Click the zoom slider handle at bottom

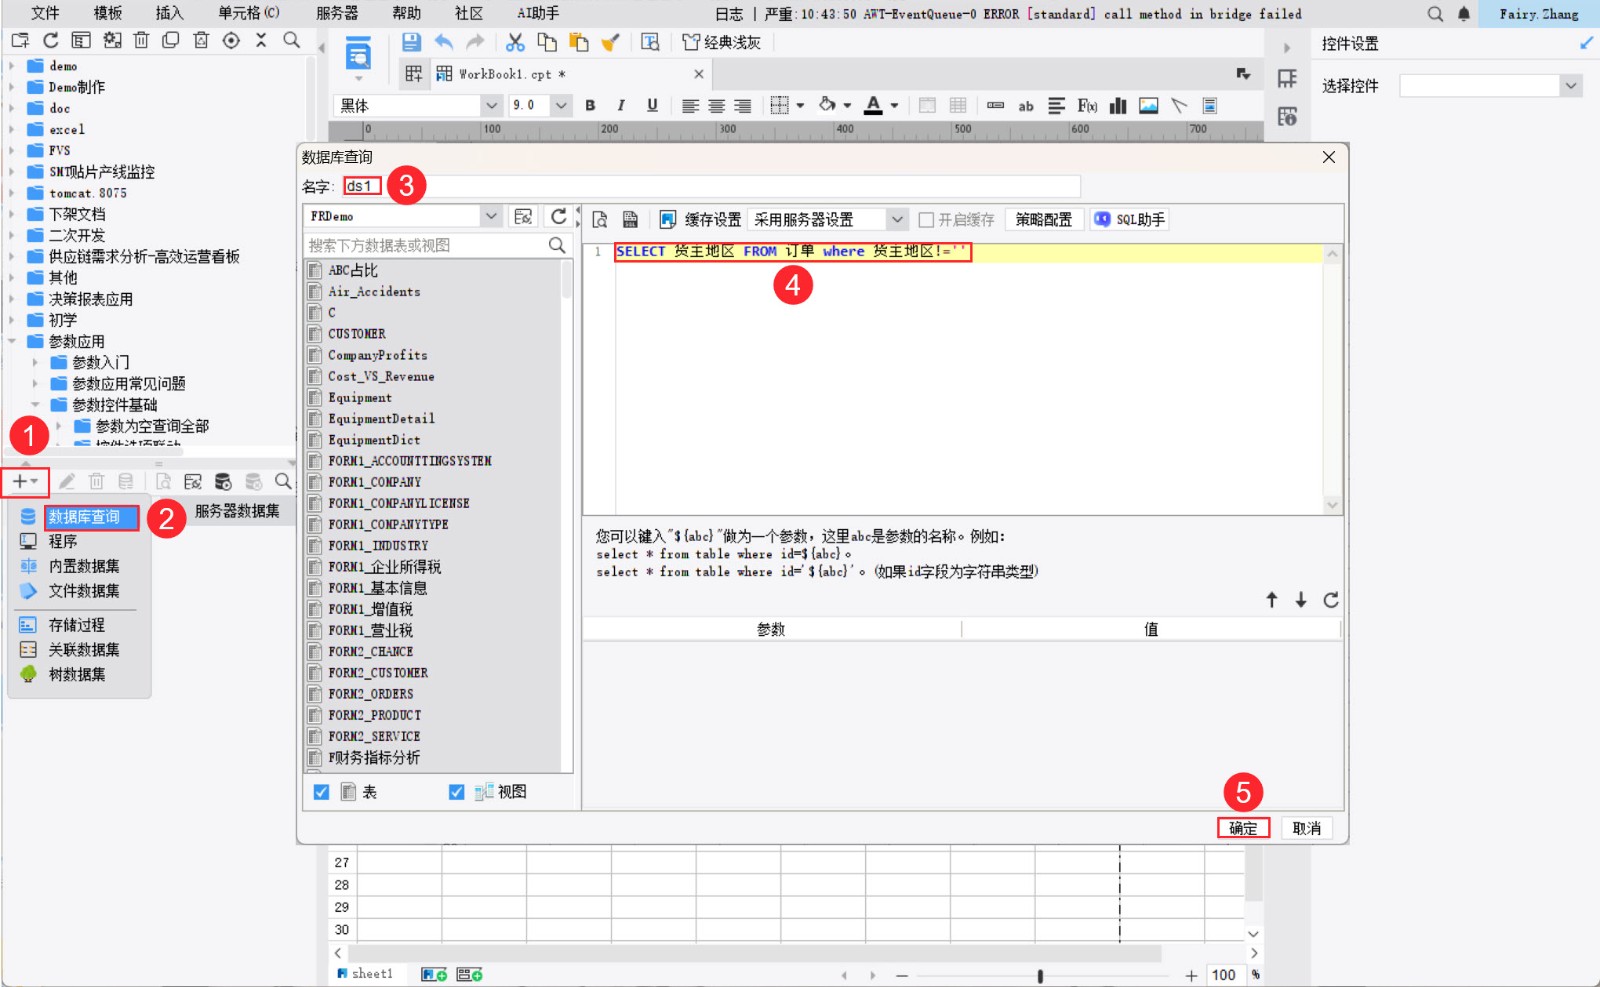click(1040, 975)
